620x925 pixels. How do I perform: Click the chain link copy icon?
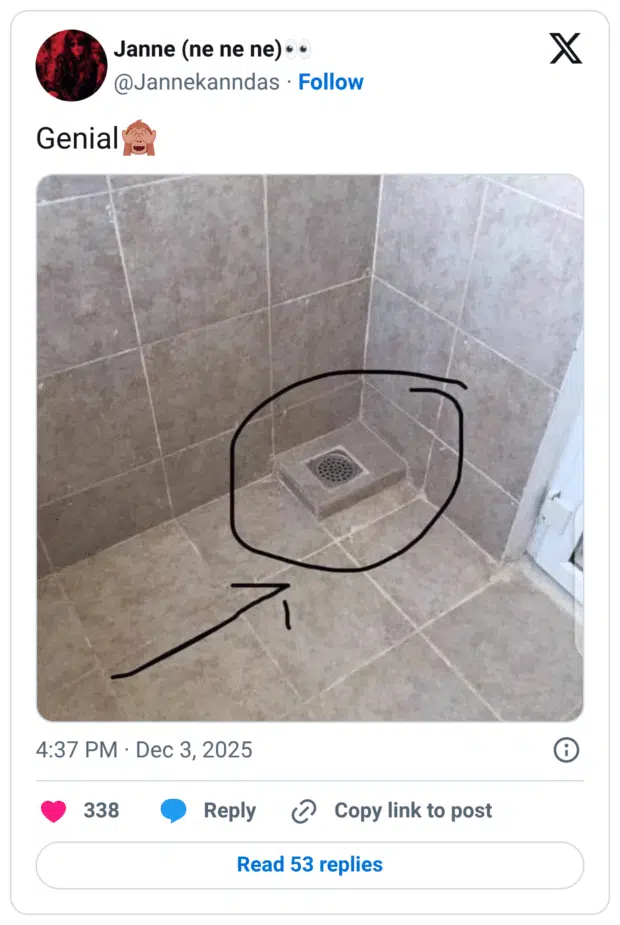[x=304, y=811]
